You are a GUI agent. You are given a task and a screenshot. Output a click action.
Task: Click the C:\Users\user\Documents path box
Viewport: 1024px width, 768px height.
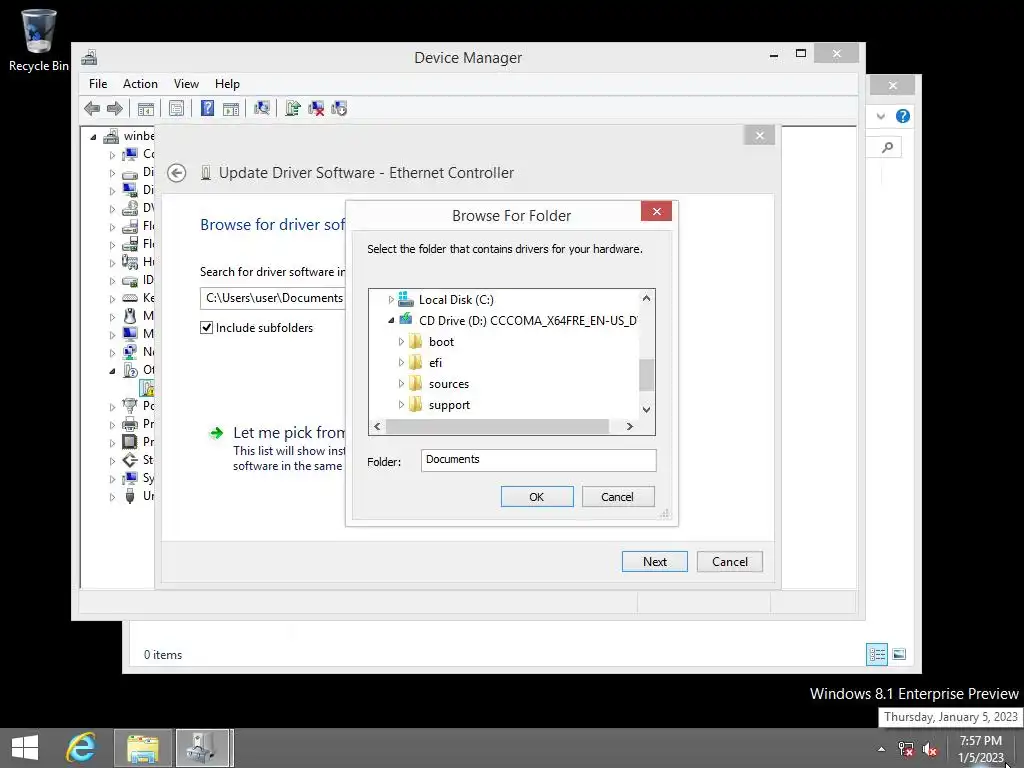[273, 298]
